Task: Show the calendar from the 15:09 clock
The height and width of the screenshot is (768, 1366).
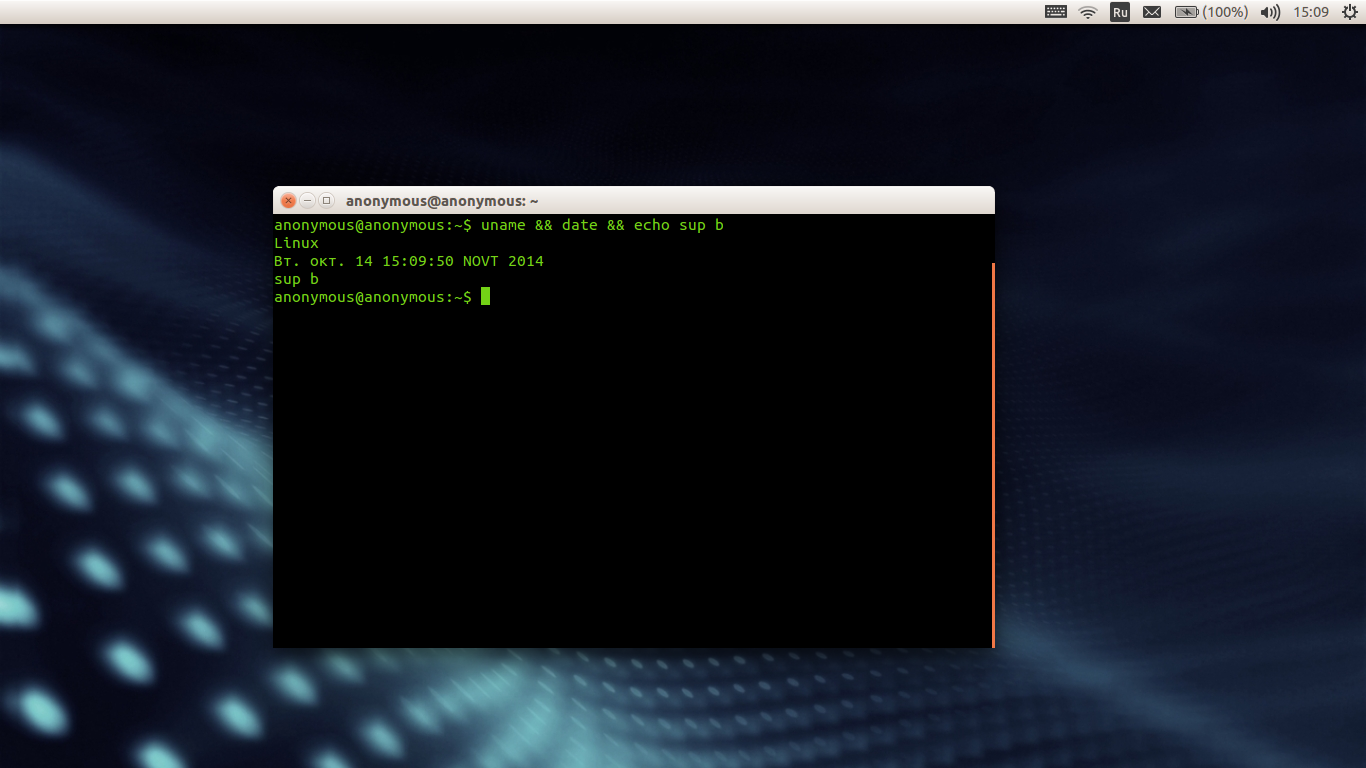Action: tap(1311, 12)
